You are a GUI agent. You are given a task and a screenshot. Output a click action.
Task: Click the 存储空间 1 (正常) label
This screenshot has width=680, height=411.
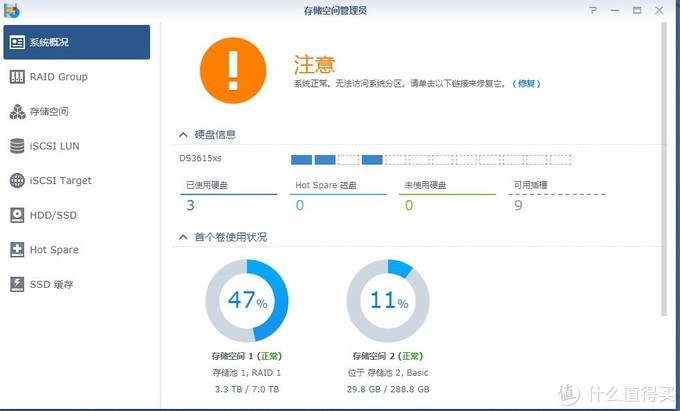(247, 356)
